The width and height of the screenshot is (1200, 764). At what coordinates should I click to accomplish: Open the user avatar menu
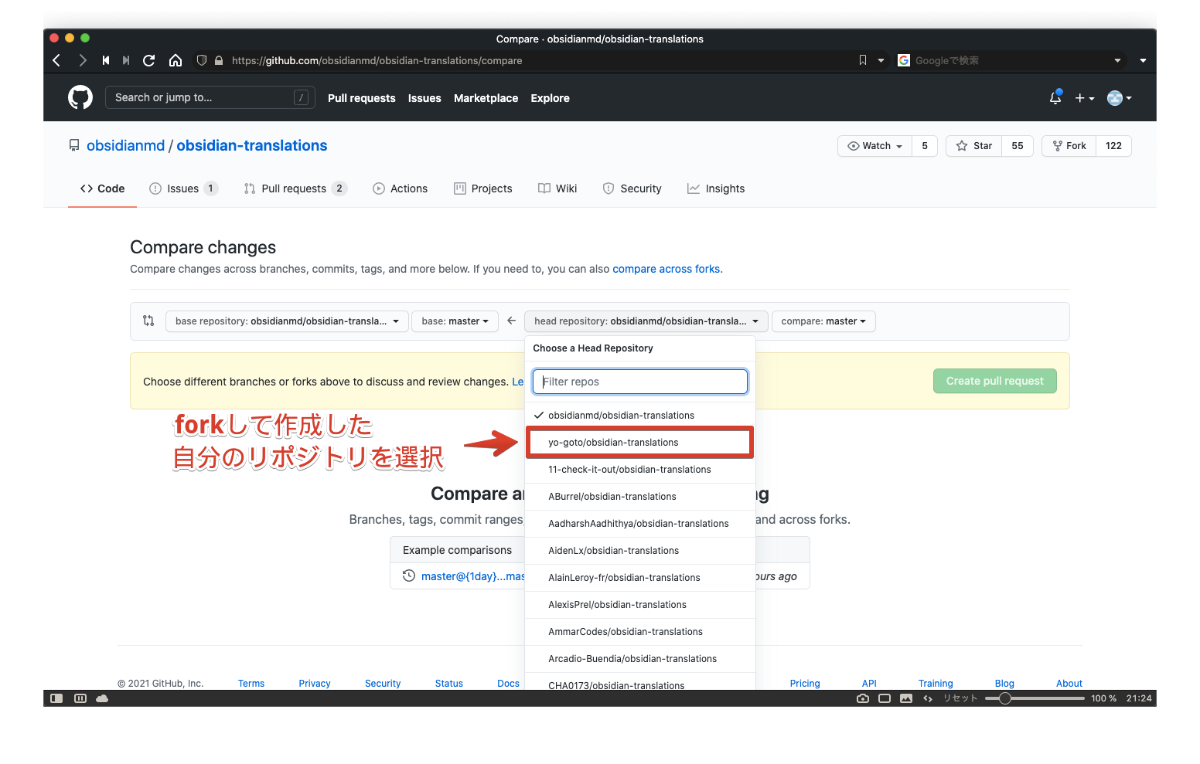[1119, 98]
